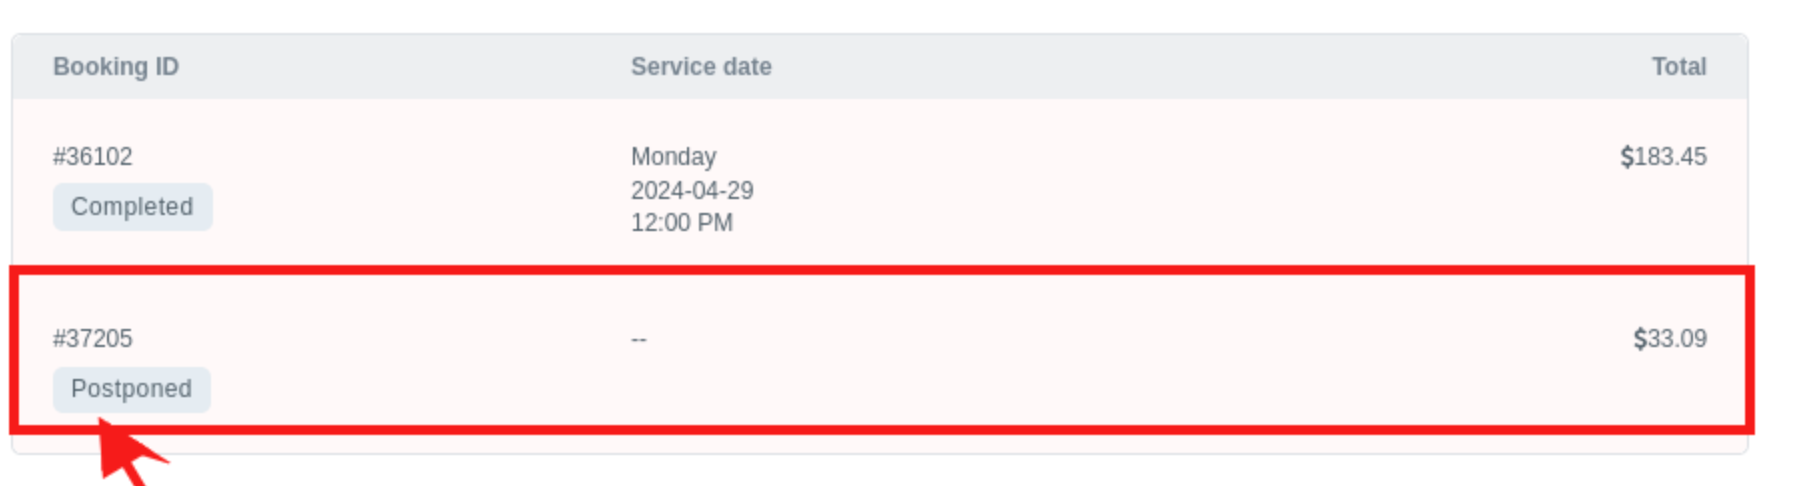Select the Completed booking row
Viewport: 1810px width, 486px height.
pyautogui.click(x=881, y=183)
